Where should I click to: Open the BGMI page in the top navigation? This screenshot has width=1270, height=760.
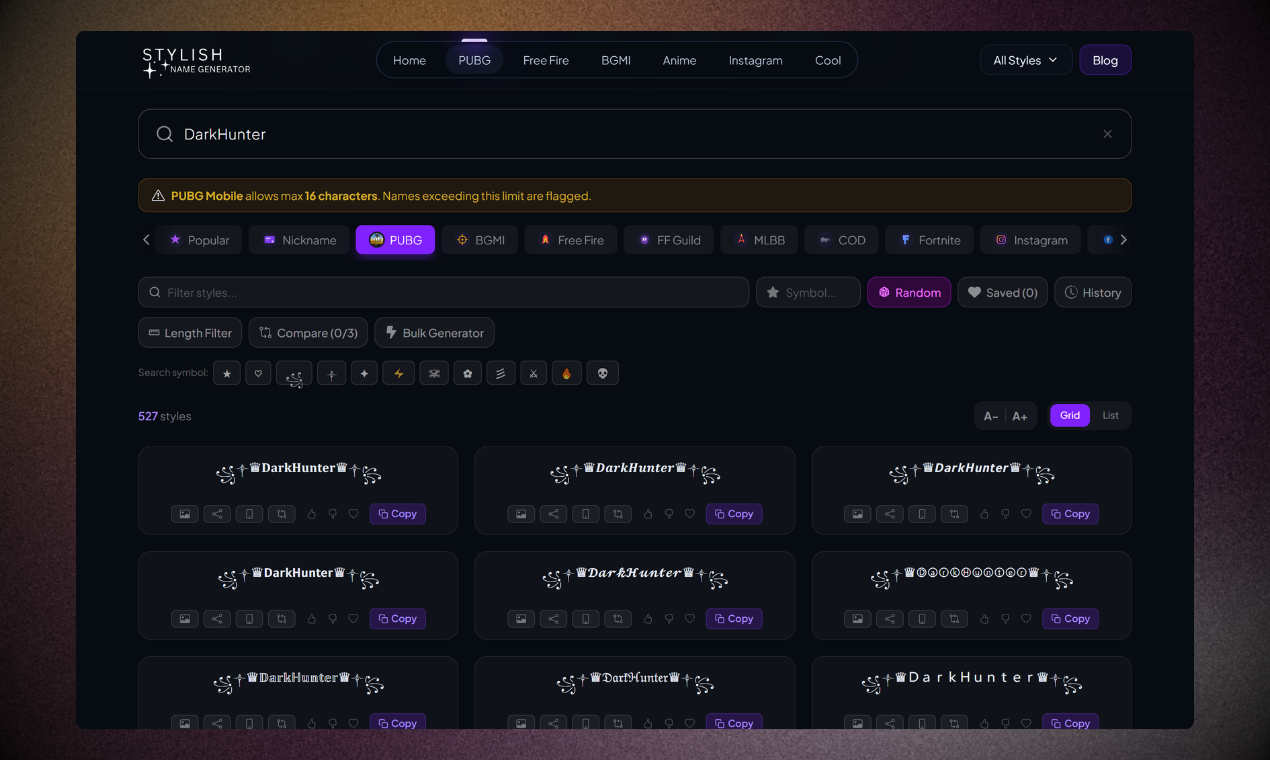click(616, 60)
